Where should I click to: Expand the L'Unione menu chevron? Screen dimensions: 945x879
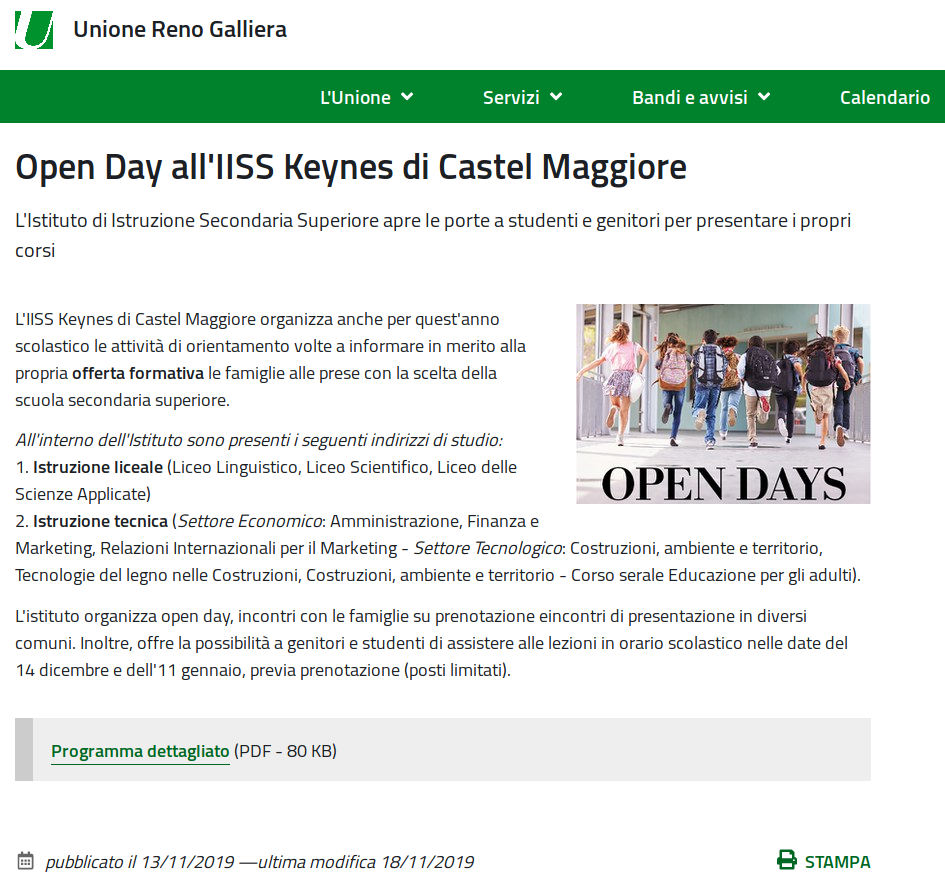pos(407,96)
